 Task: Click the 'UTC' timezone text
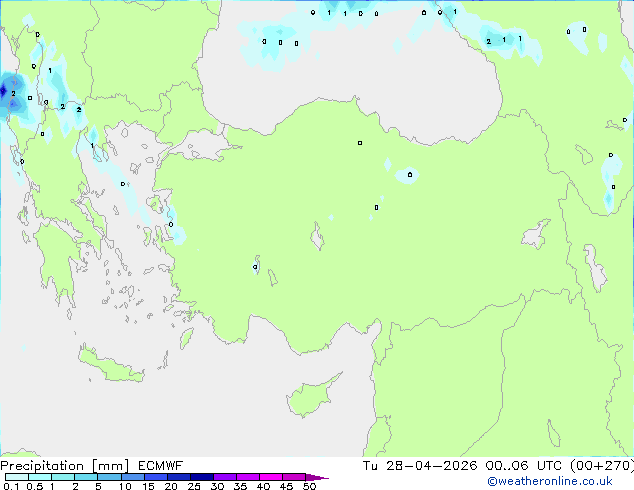549,466
